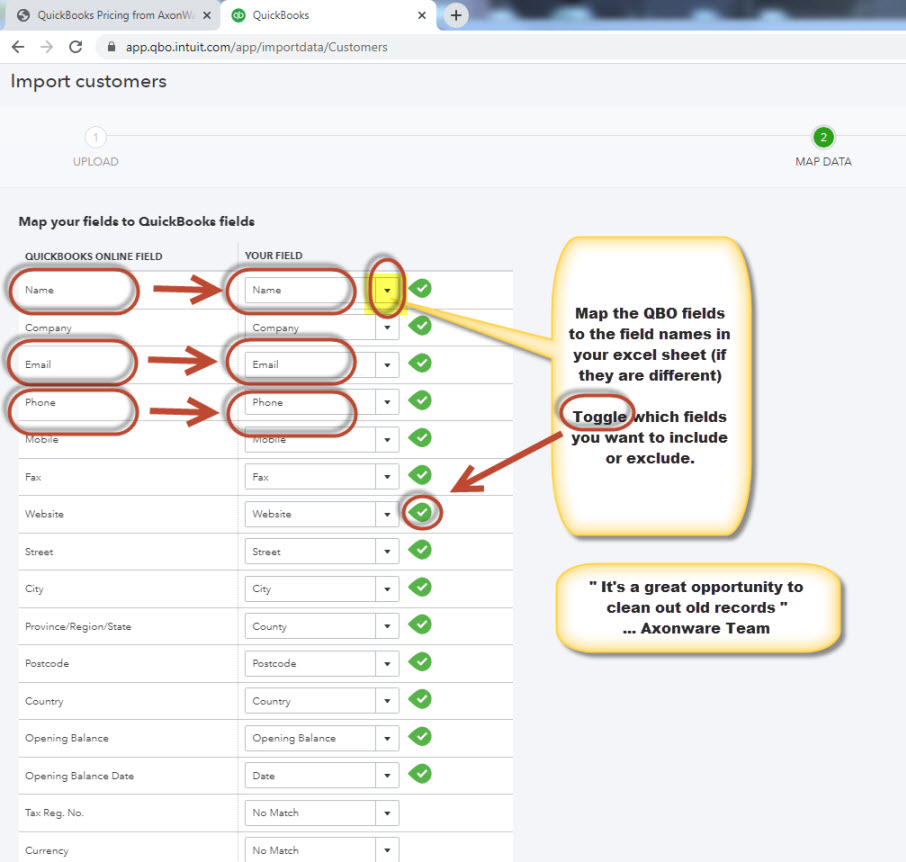Expand the Date mapping dropdown

[x=387, y=776]
